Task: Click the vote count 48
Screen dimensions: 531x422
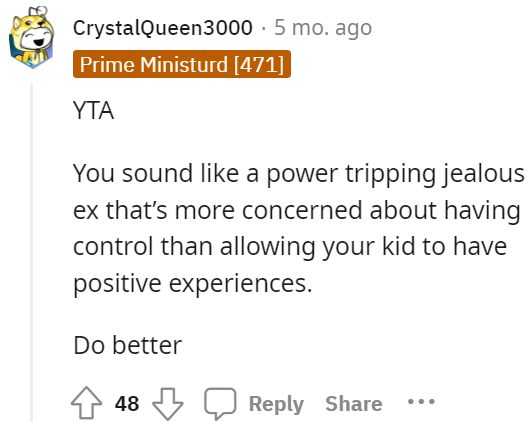Action: pyautogui.click(x=127, y=403)
